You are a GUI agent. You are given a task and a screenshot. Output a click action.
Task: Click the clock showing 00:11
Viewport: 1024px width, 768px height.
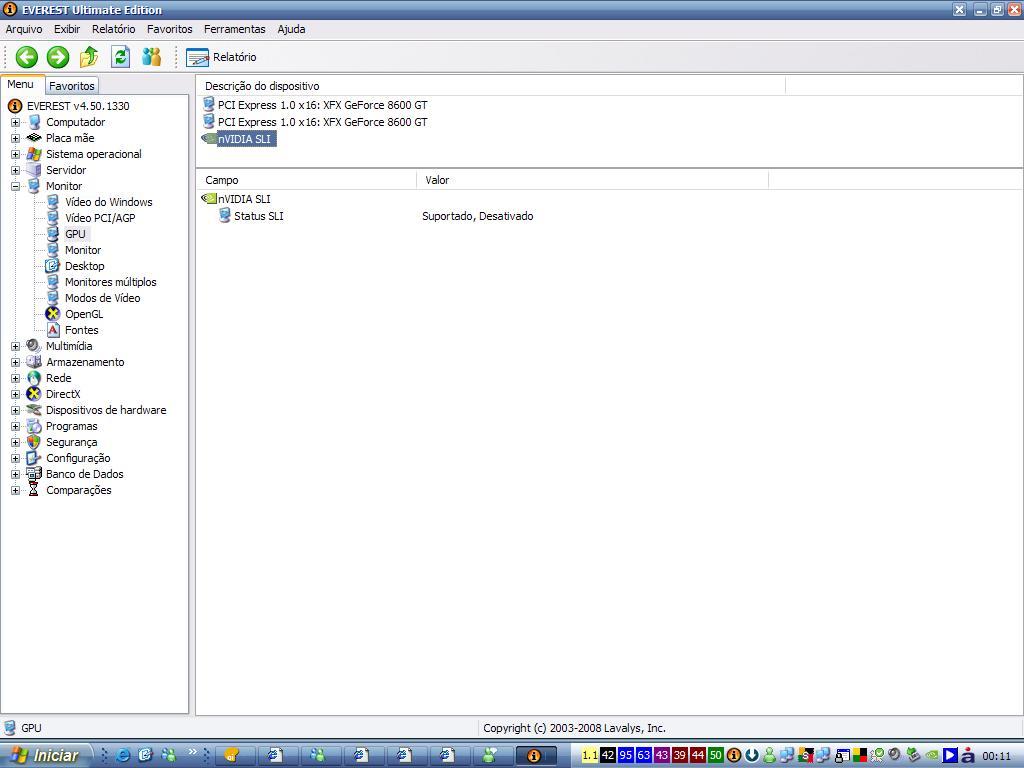(x=997, y=756)
